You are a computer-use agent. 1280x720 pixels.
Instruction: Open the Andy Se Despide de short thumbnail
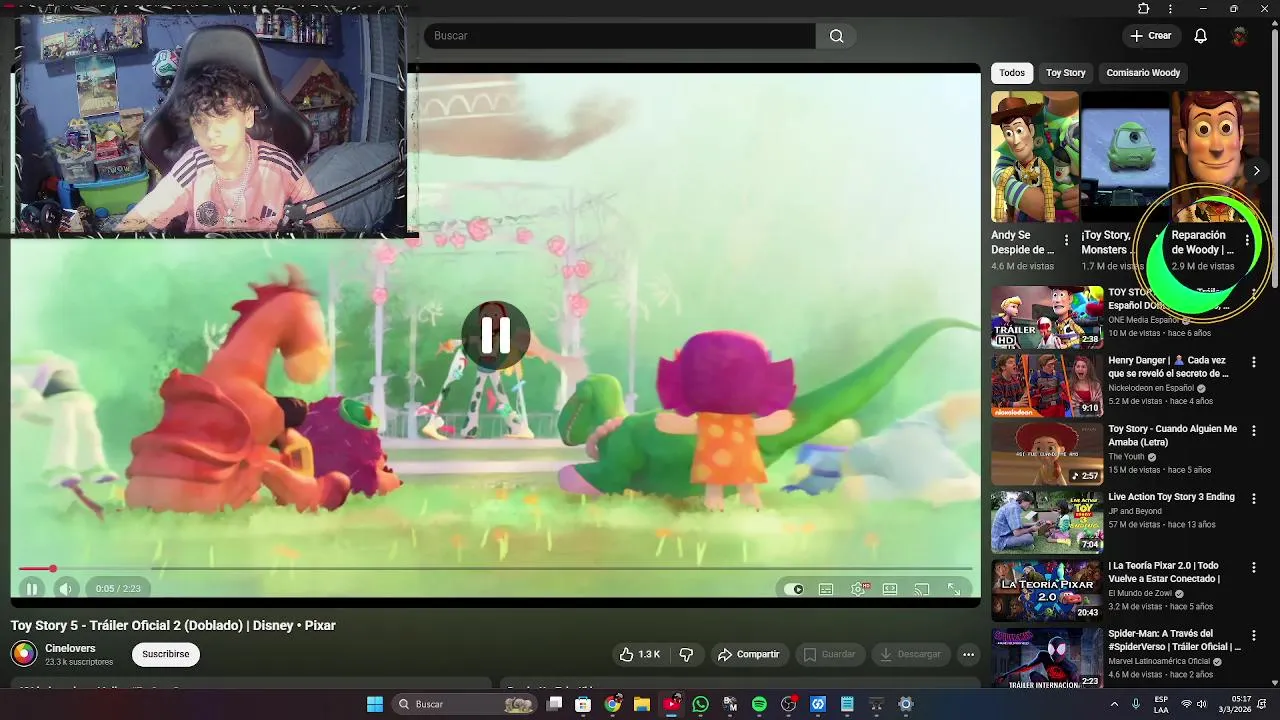click(1034, 157)
